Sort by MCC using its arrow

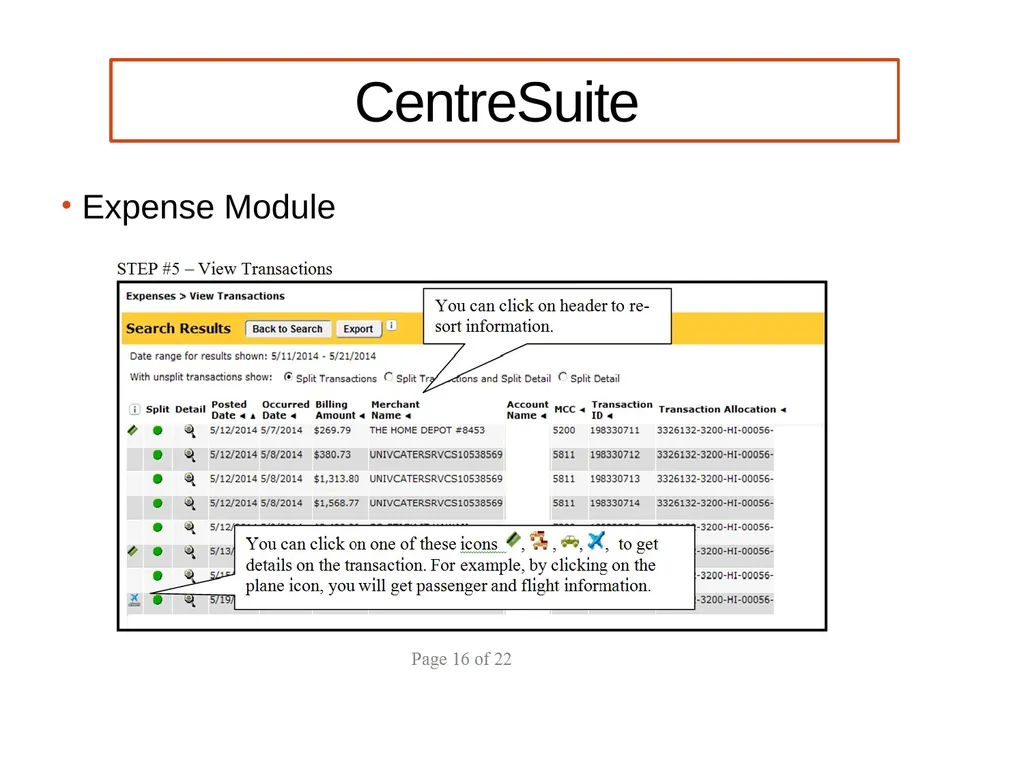[582, 410]
